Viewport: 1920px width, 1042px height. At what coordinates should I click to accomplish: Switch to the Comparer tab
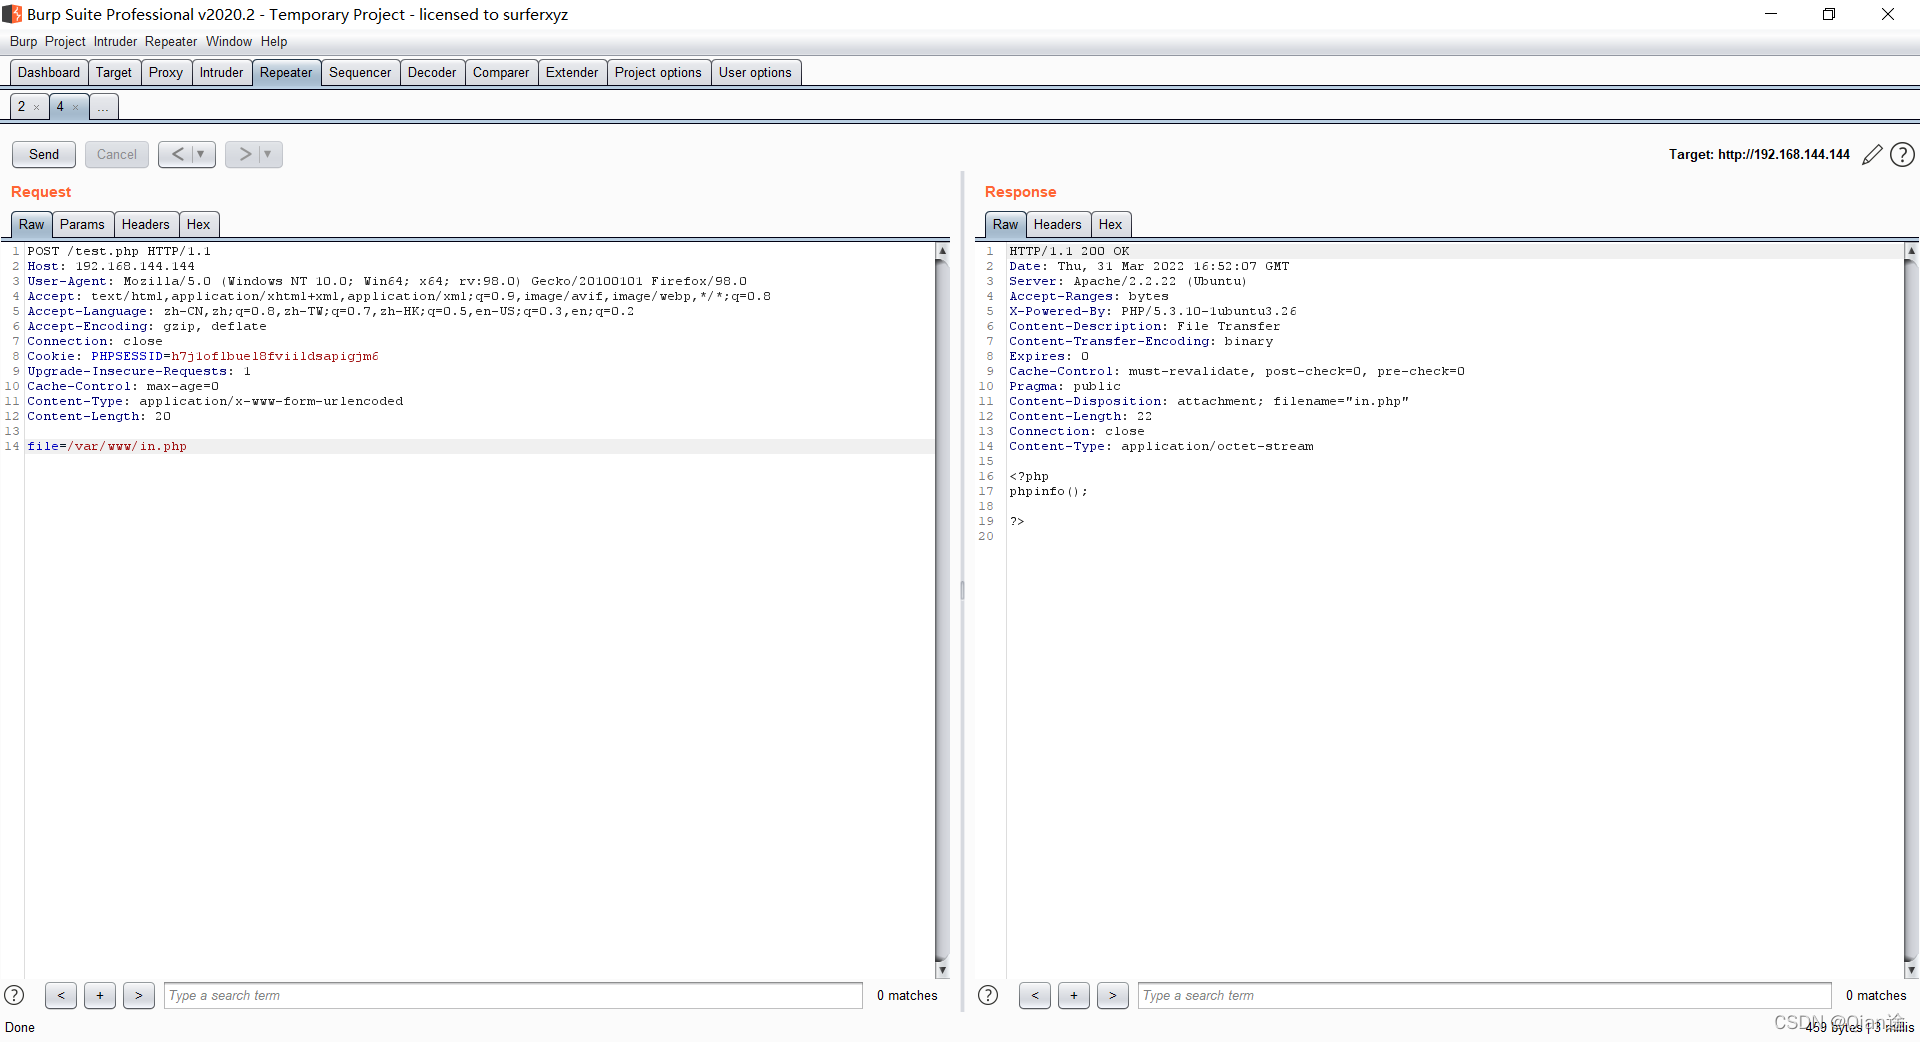(501, 72)
